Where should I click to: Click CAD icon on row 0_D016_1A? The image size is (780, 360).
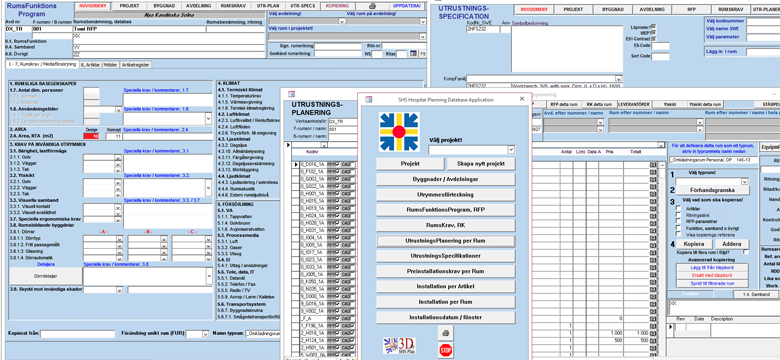[347, 164]
